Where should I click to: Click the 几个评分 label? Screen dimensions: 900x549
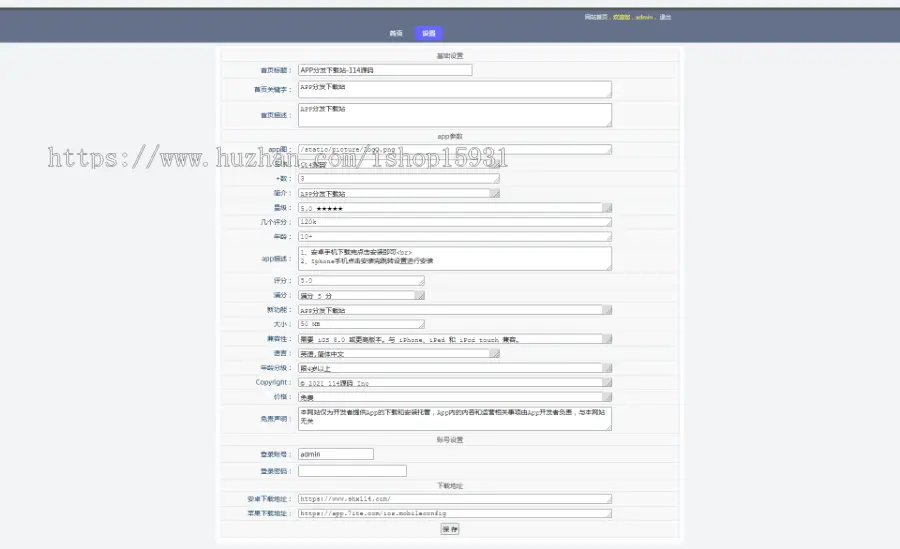(x=276, y=222)
